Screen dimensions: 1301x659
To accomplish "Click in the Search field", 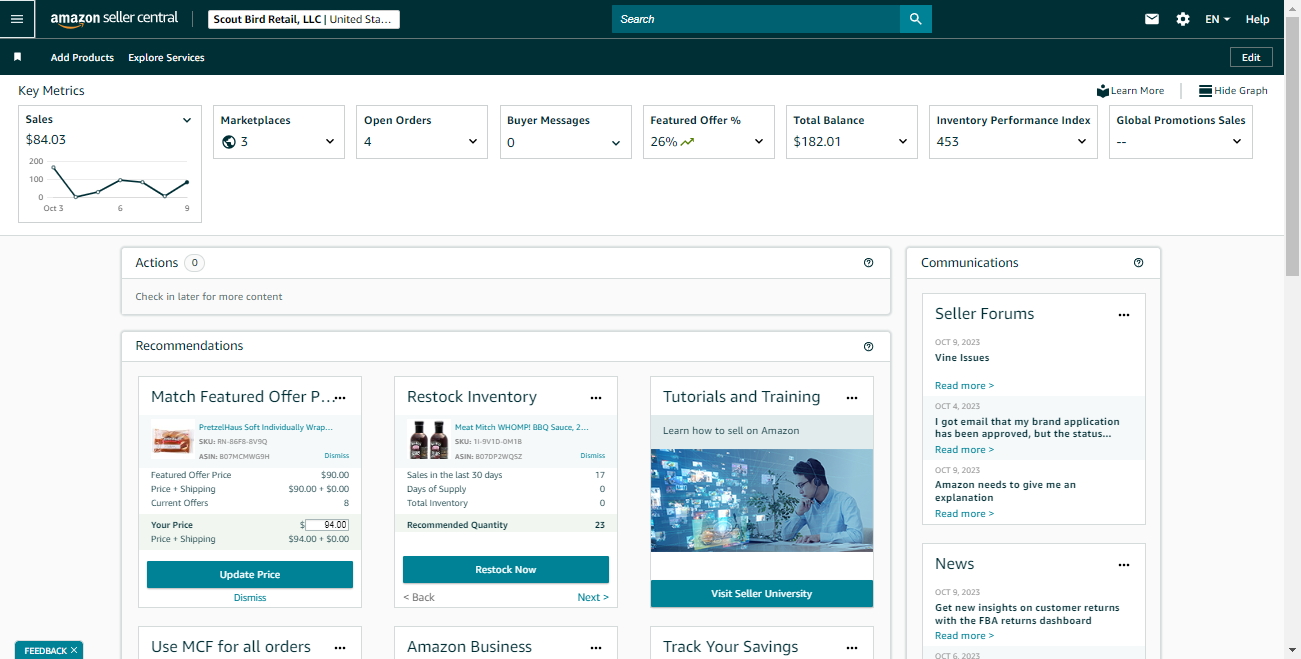I will click(x=756, y=19).
